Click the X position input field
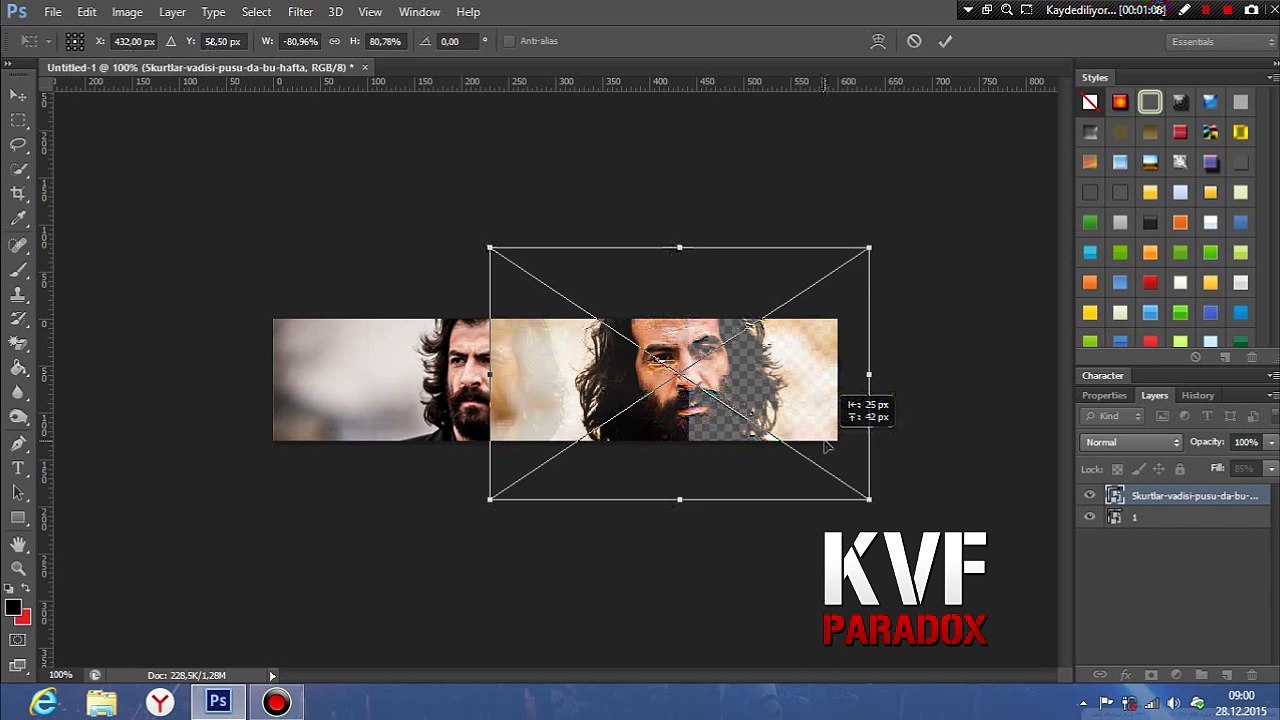 tap(133, 41)
